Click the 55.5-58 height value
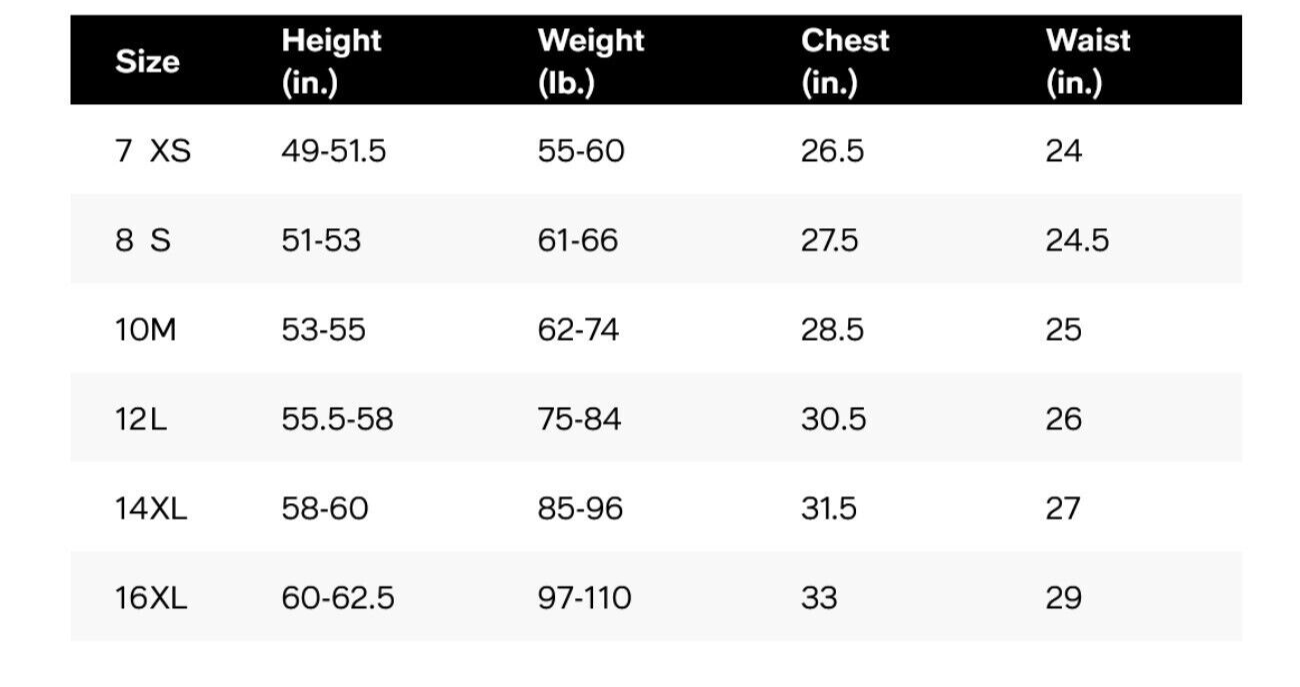Screen dimensions: 1300x687 (337, 419)
